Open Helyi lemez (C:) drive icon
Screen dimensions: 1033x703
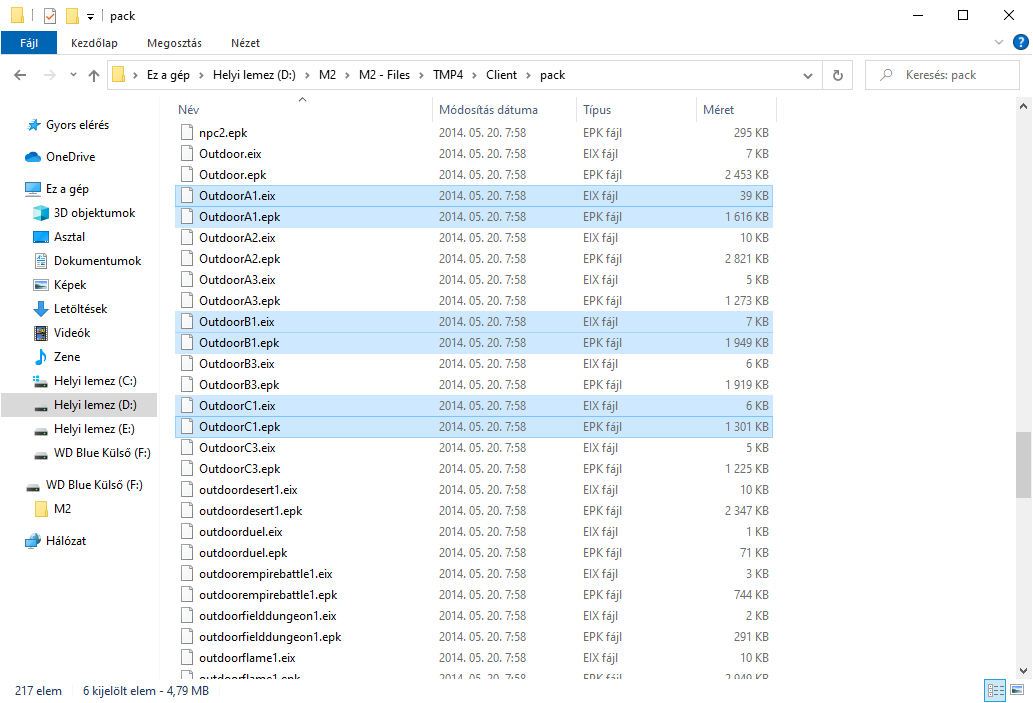tap(41, 381)
